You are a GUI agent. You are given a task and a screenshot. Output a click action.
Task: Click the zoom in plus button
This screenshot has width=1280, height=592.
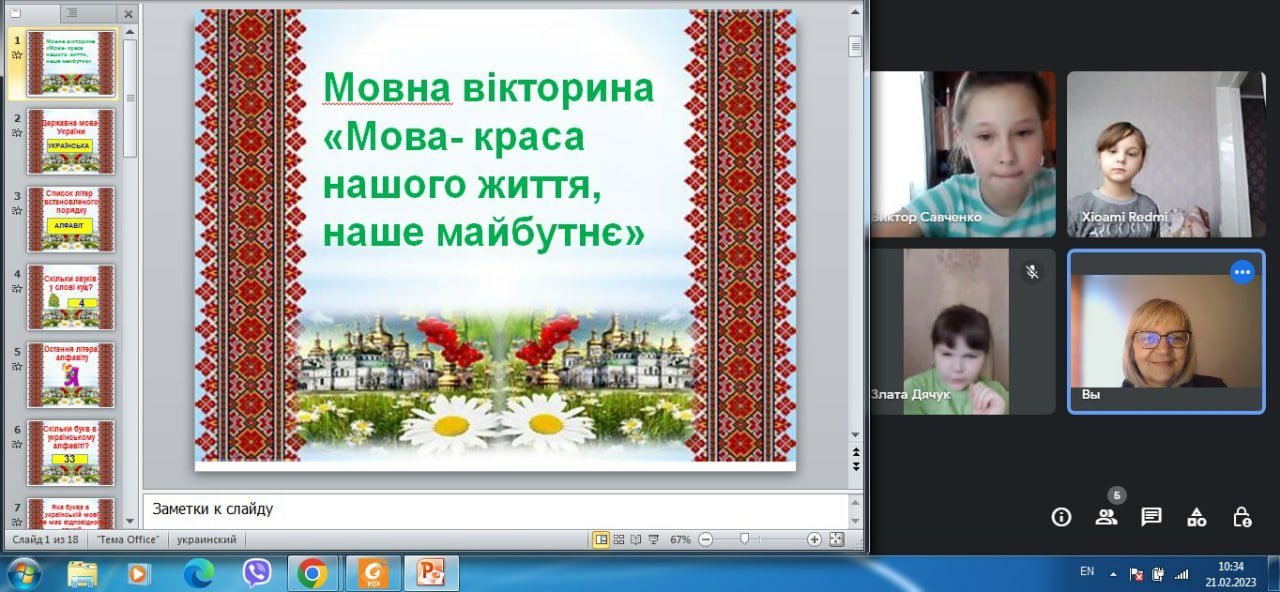coord(814,539)
